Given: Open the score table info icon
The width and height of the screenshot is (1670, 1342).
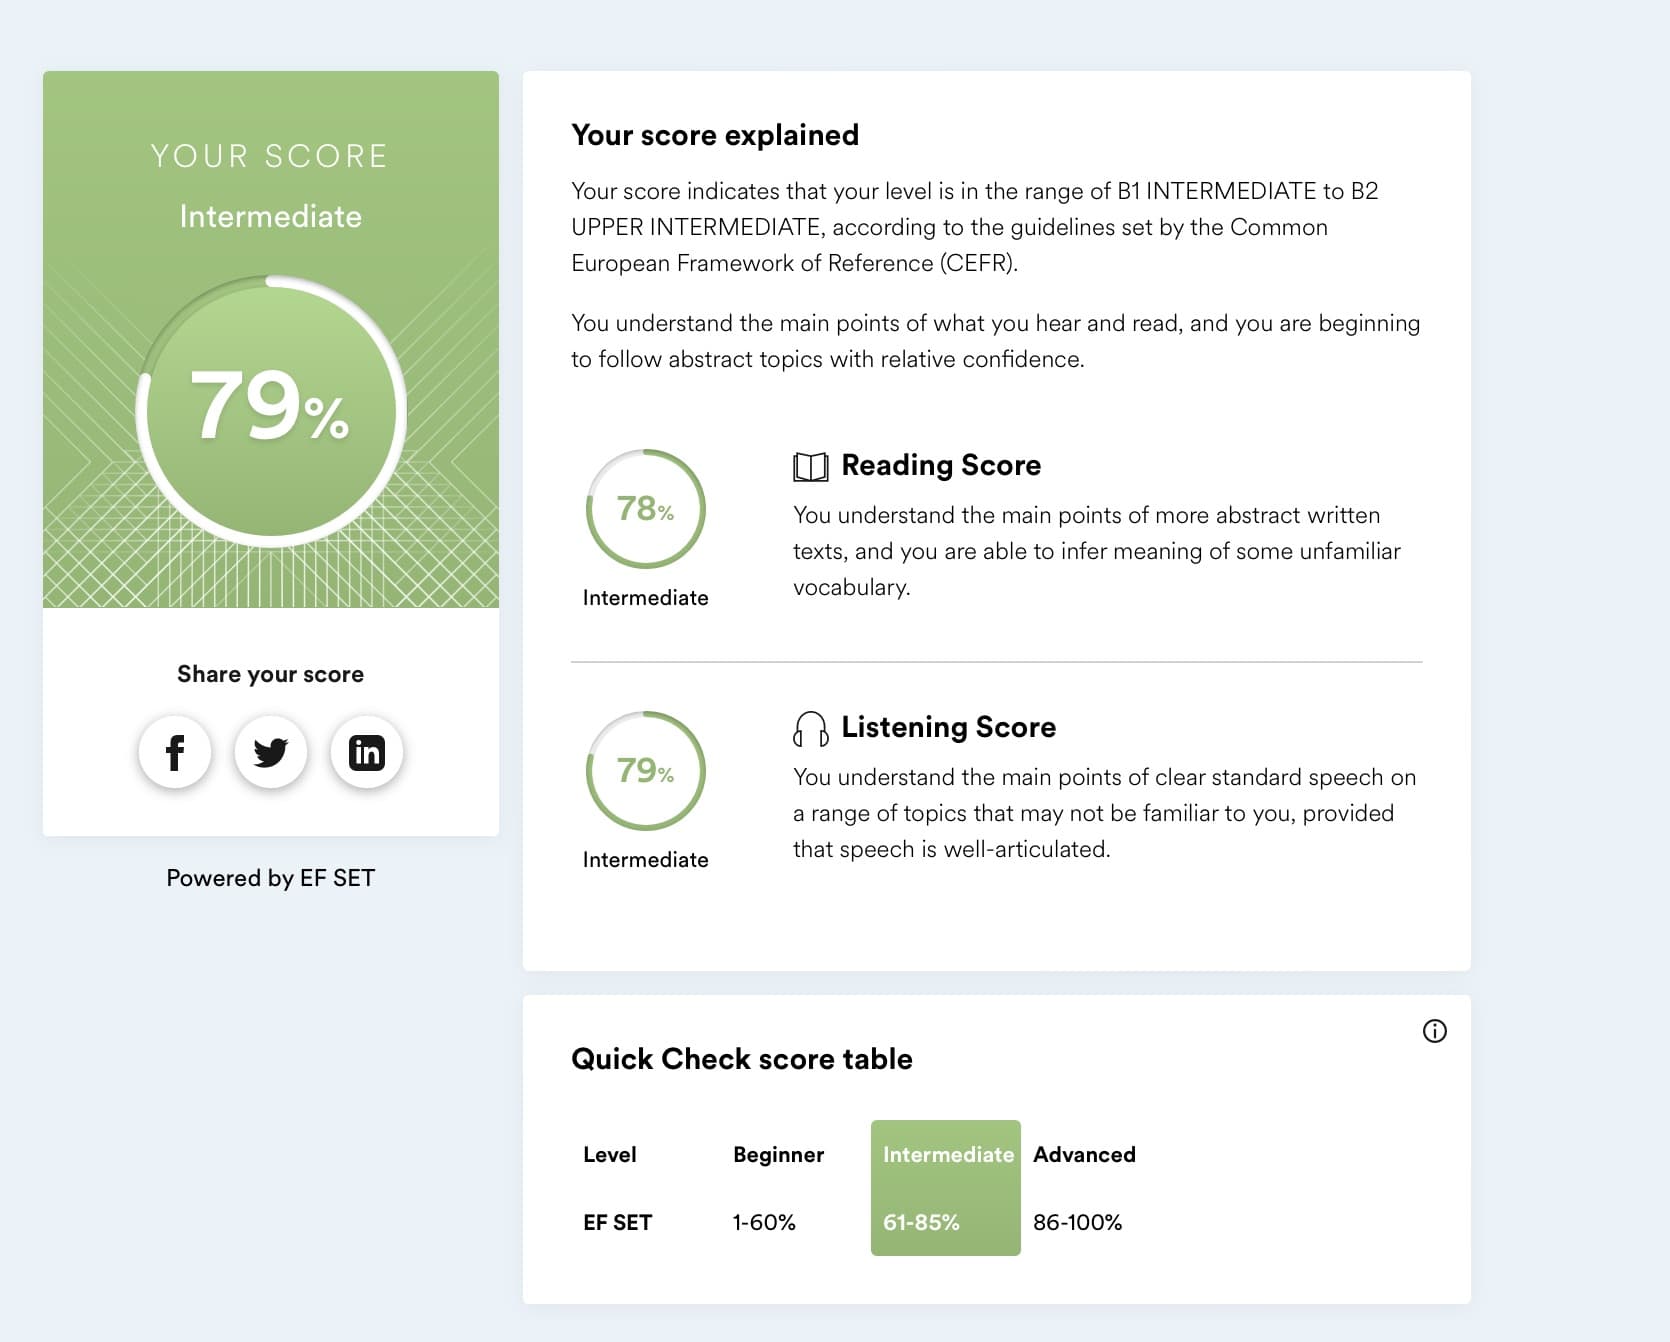Looking at the screenshot, I should 1434,1031.
